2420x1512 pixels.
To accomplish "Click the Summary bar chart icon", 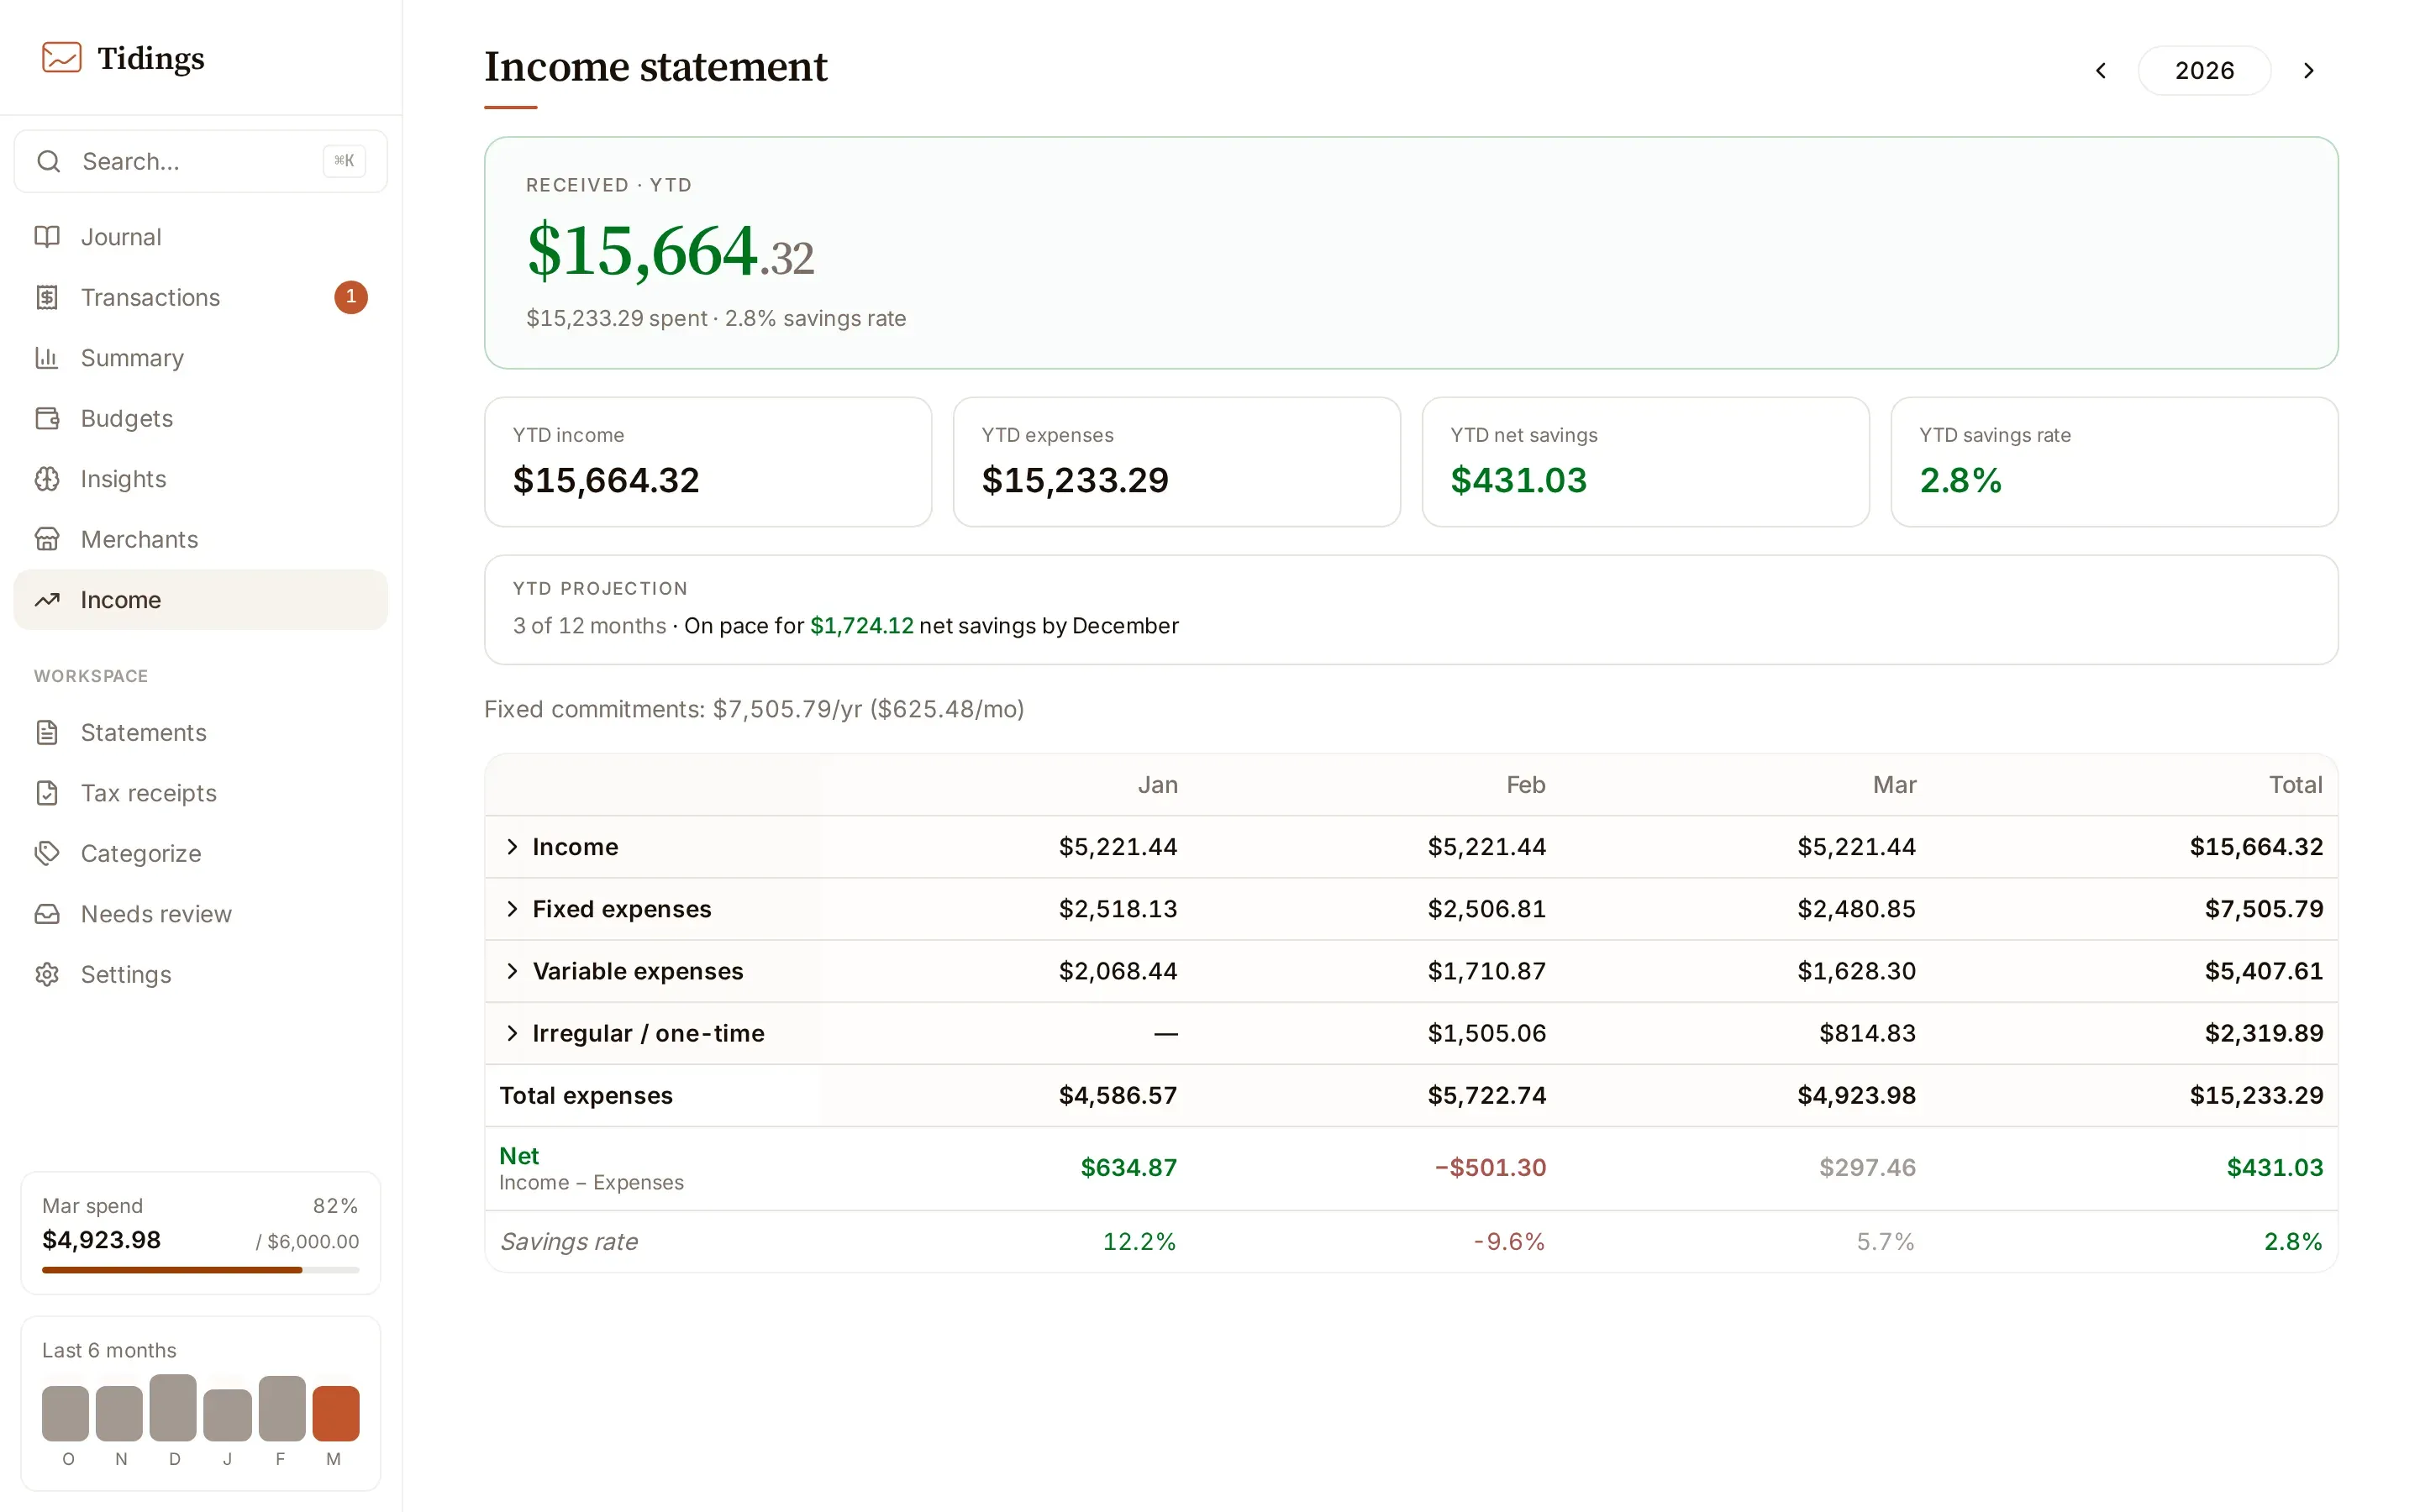I will [47, 358].
